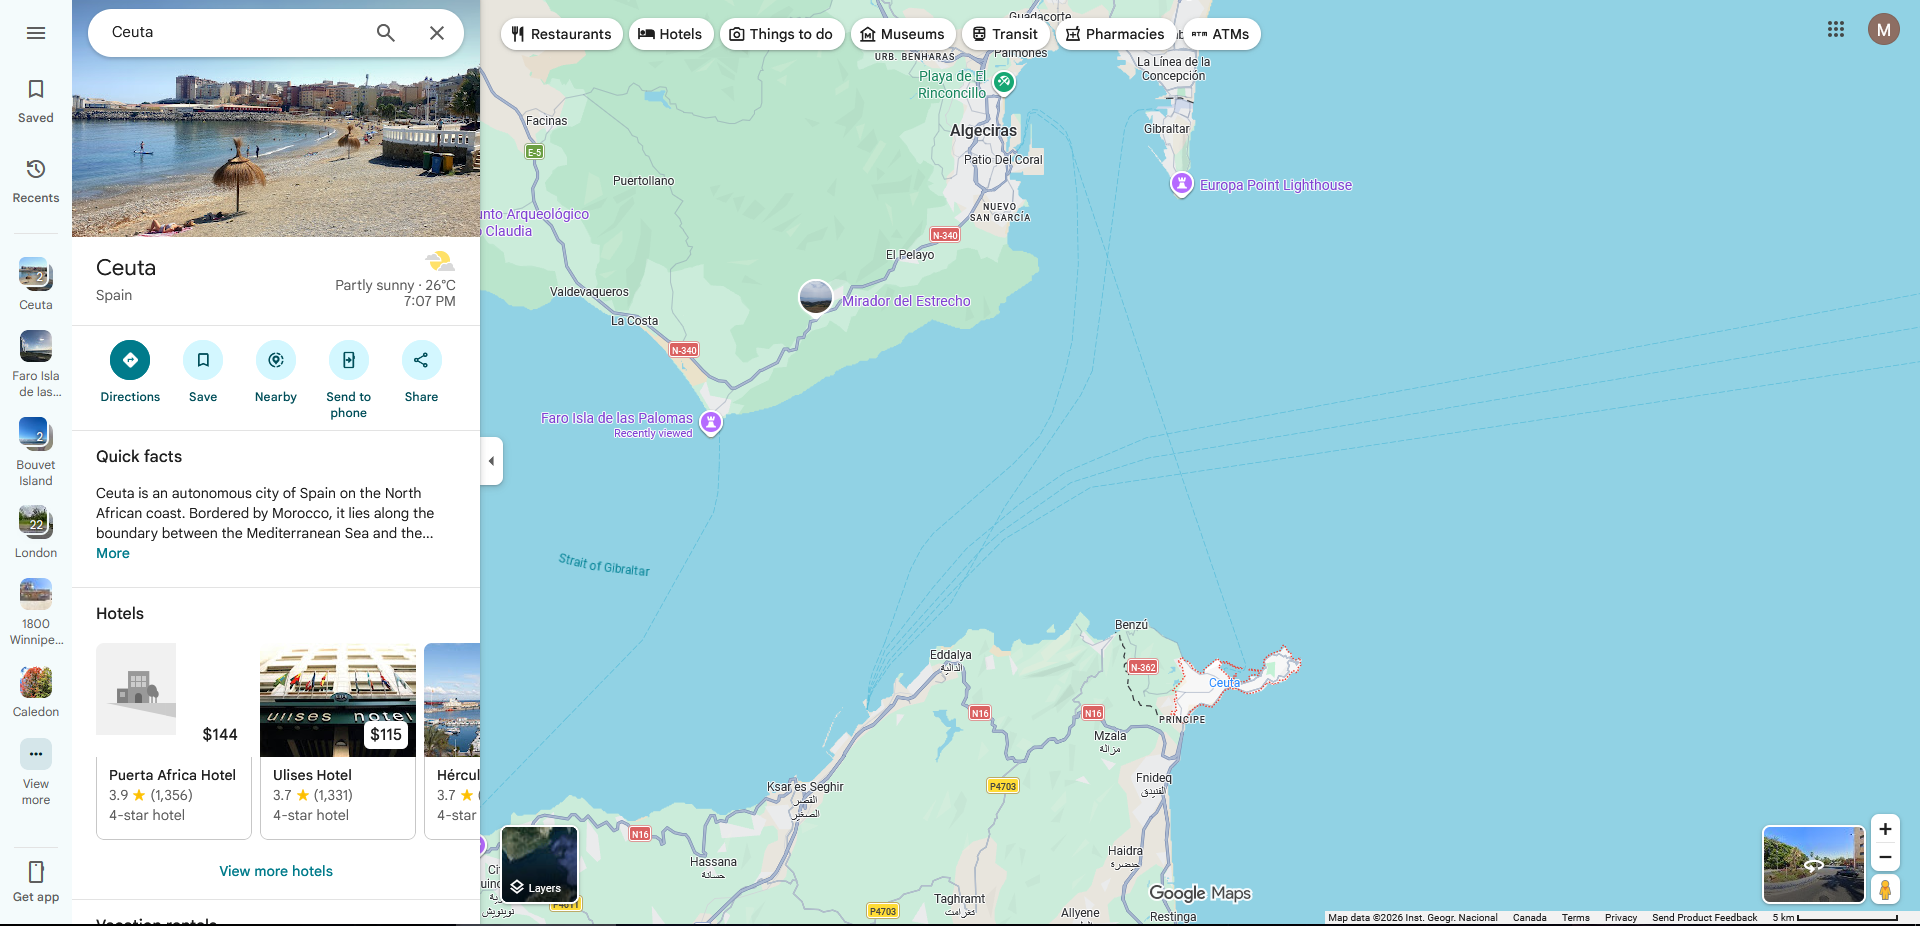Collapse the side panel arrow
1920x926 pixels.
[491, 461]
